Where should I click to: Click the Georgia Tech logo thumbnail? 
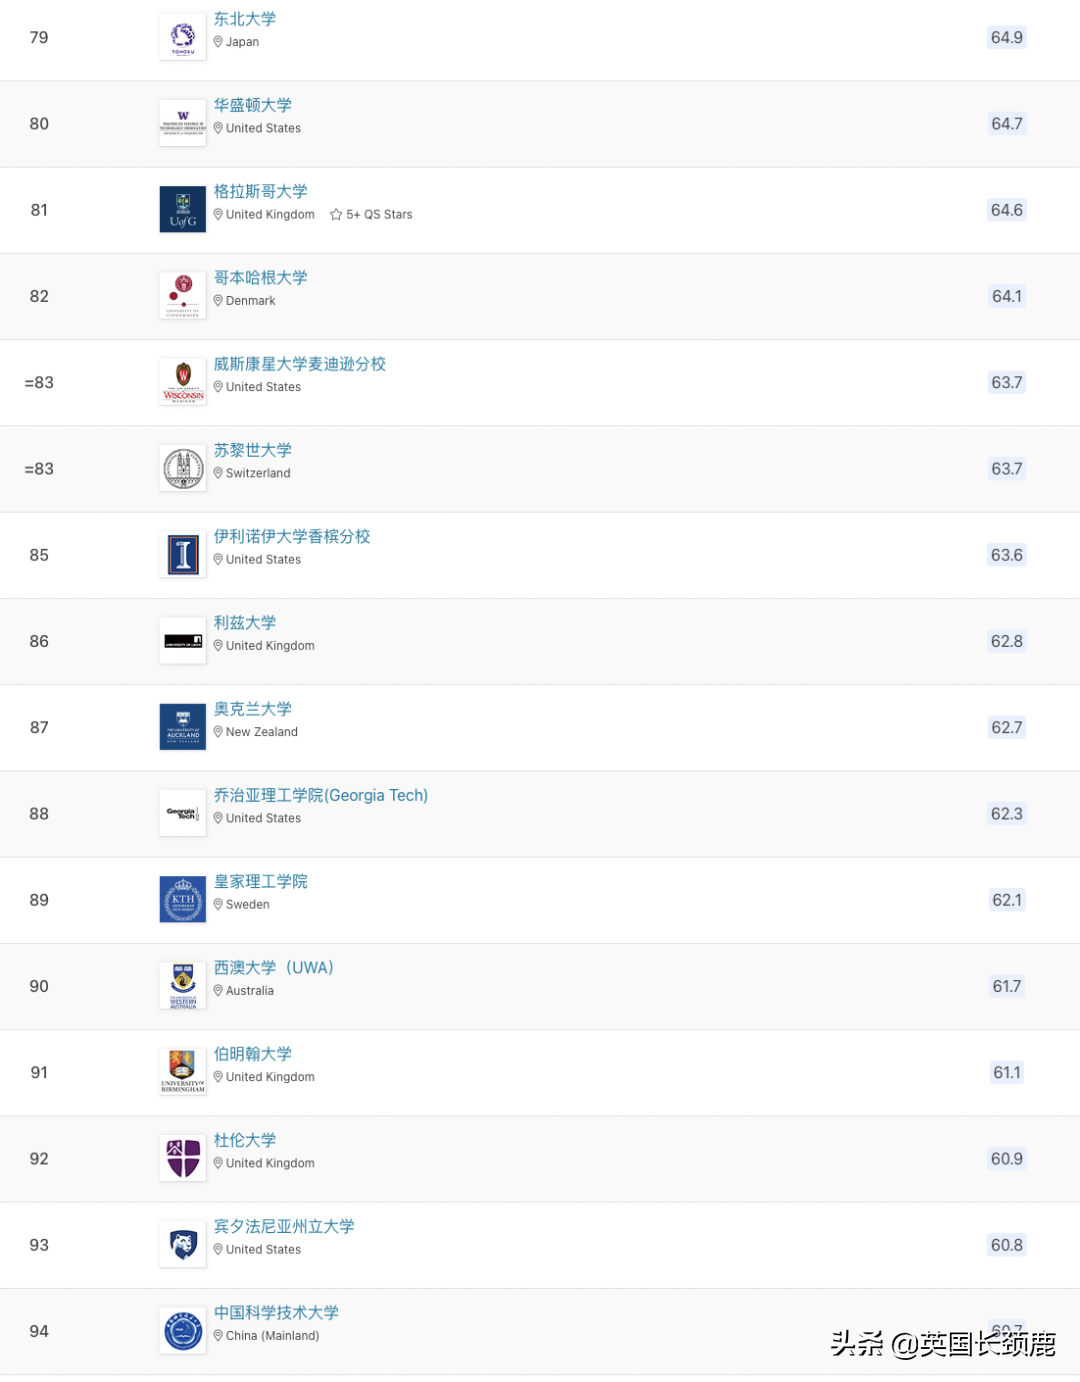tap(183, 814)
